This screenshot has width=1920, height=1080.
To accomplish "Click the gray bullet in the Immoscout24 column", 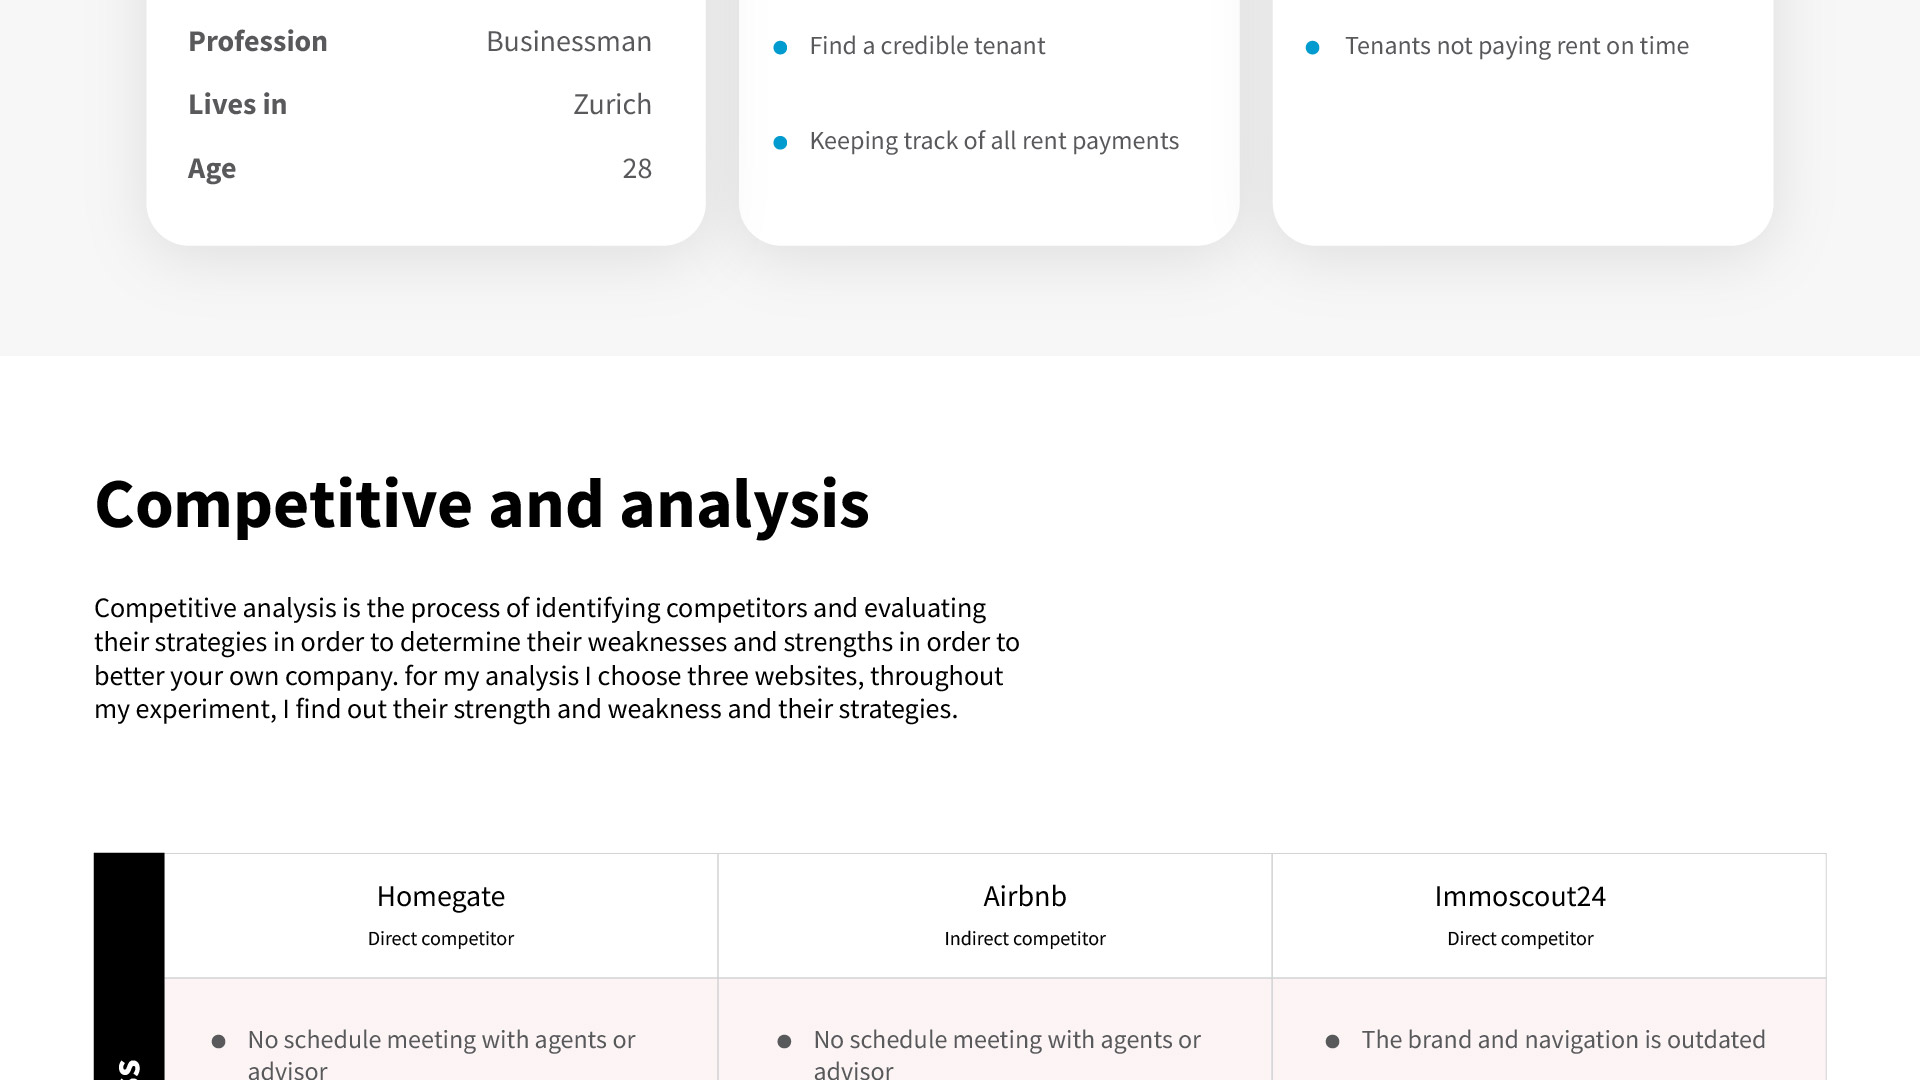I will pos(1332,1042).
